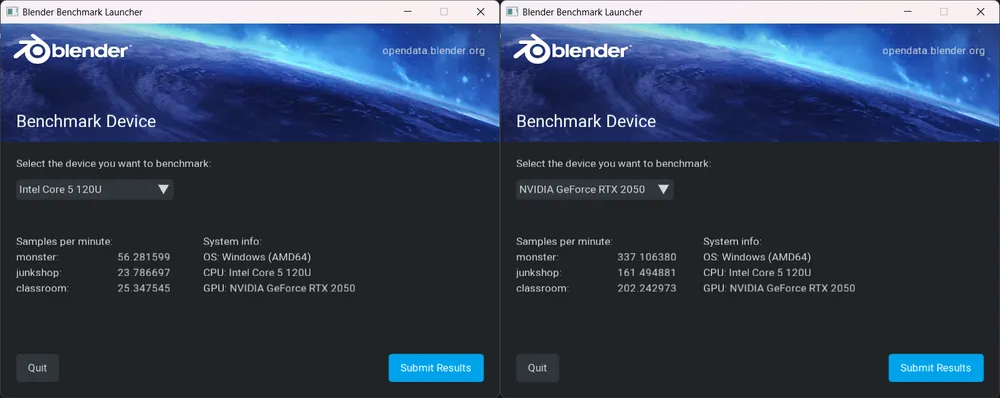Minimize the left Blender Benchmark Launcher window
The image size is (1000, 398).
[407, 11]
